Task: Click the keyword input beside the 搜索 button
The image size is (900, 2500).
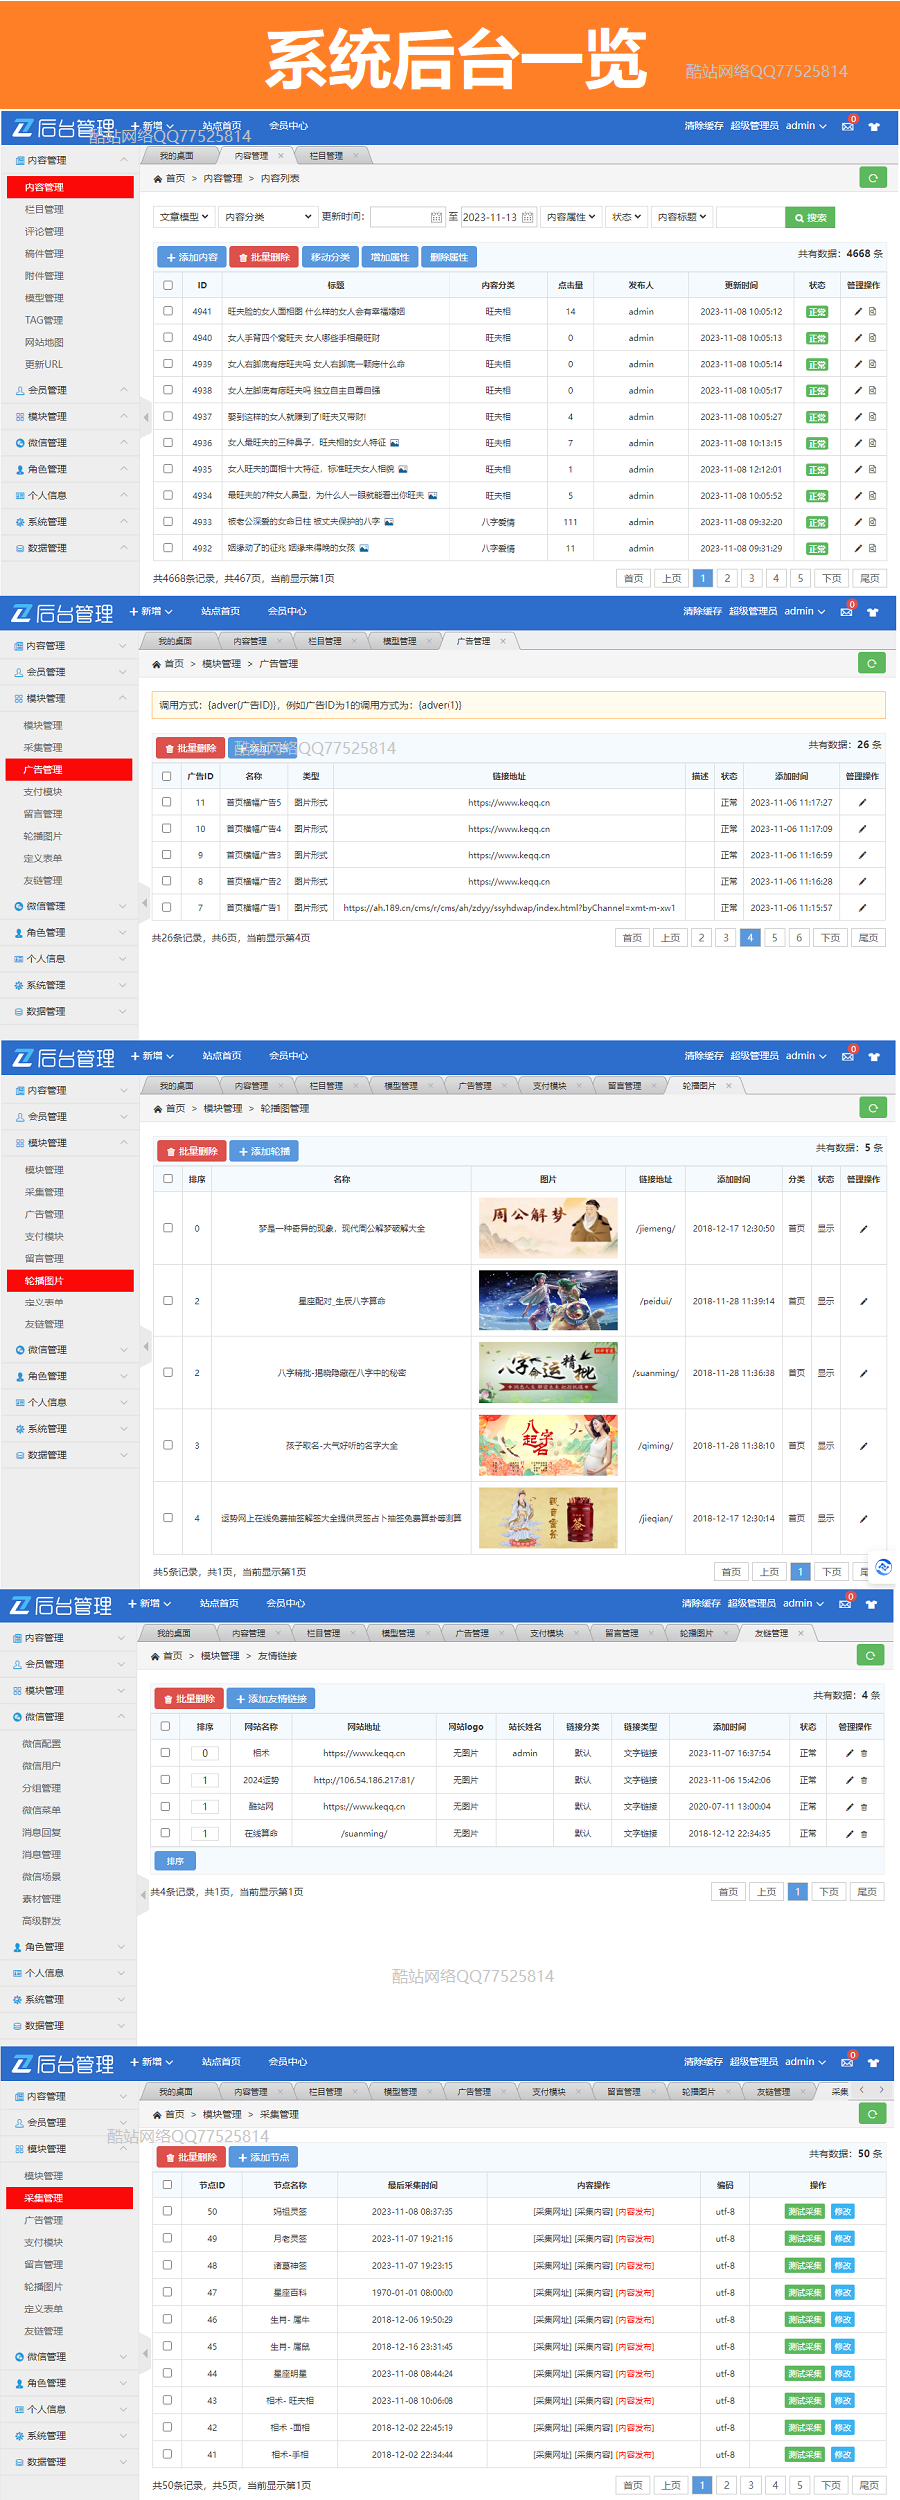Action: click(750, 217)
